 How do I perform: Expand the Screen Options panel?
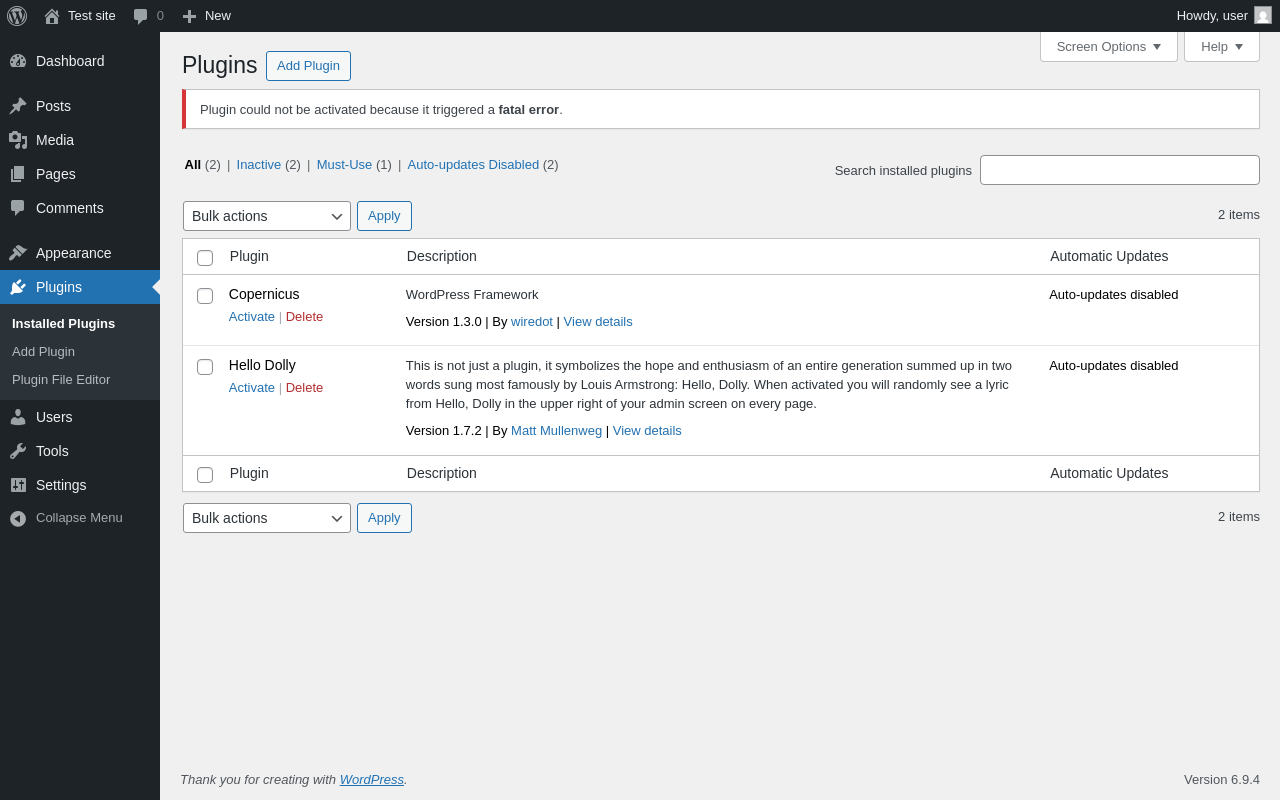coord(1108,46)
